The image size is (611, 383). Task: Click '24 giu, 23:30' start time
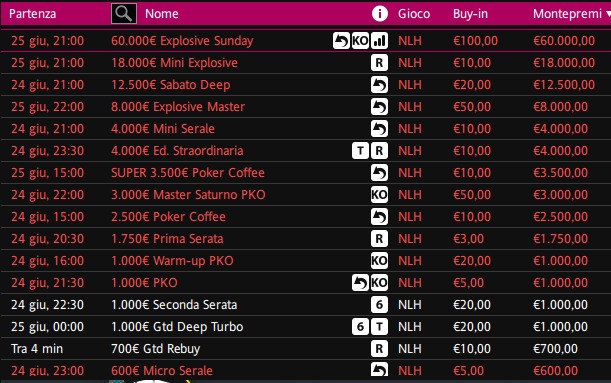point(47,151)
